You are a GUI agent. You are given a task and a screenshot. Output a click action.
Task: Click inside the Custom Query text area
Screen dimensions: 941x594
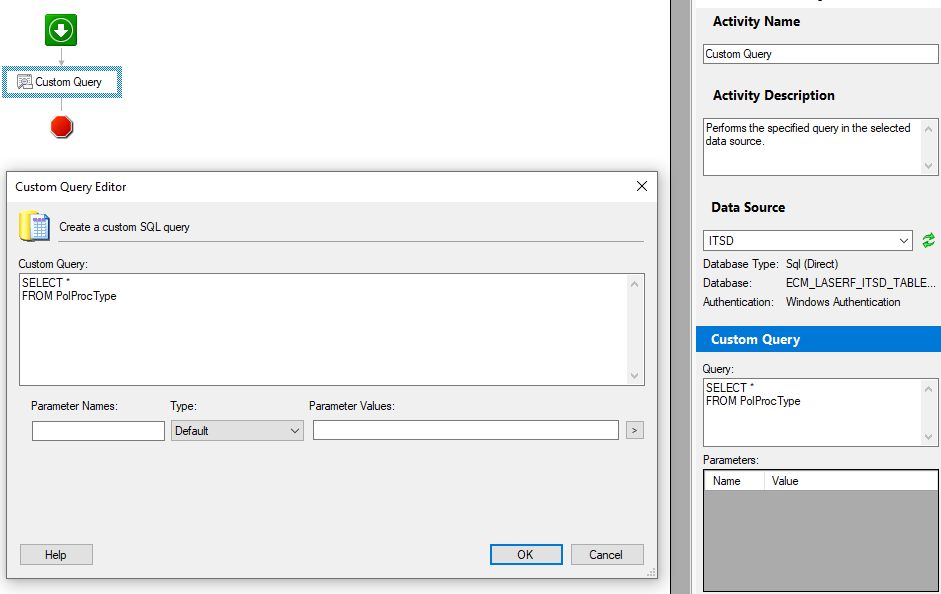[x=324, y=329]
